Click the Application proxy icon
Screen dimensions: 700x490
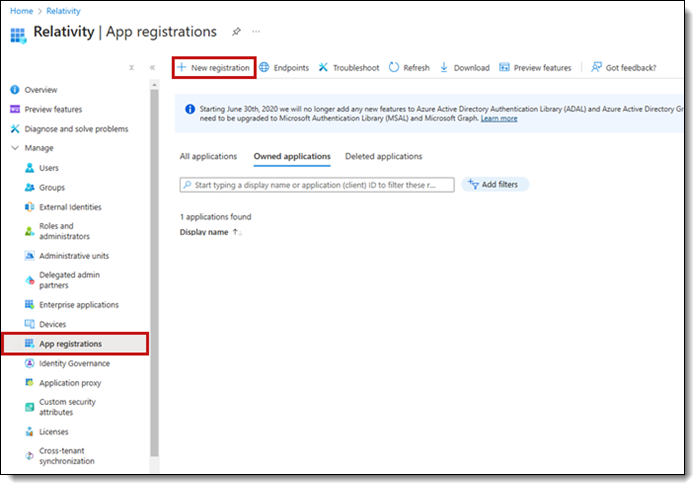[29, 383]
